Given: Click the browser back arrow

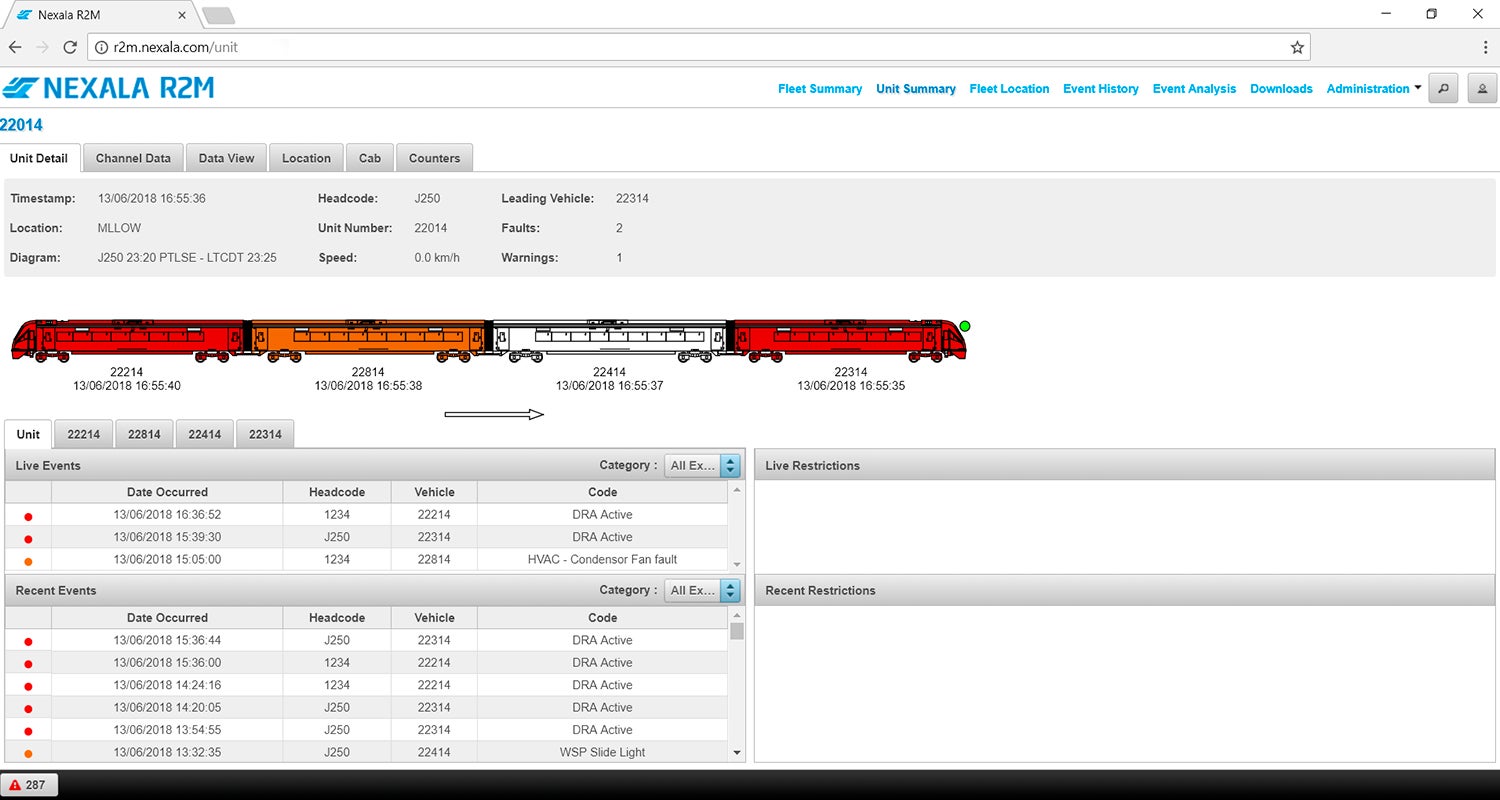Looking at the screenshot, I should (15, 47).
